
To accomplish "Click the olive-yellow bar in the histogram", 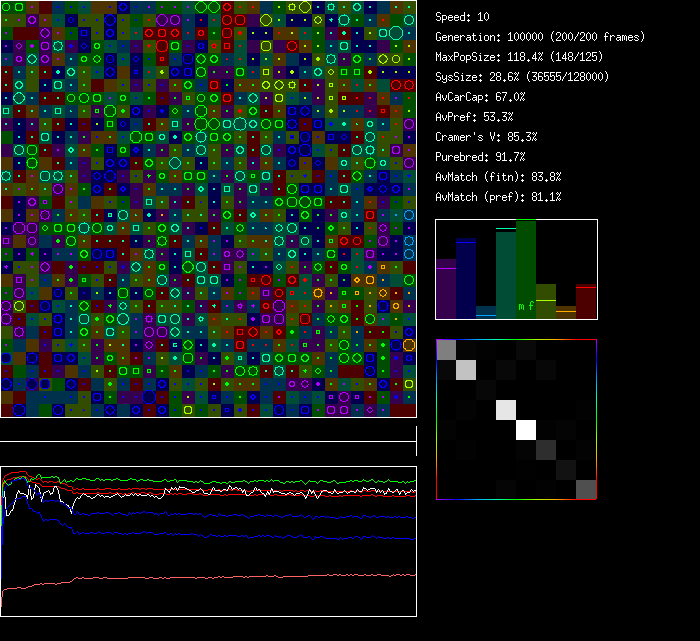I will pos(546,302).
